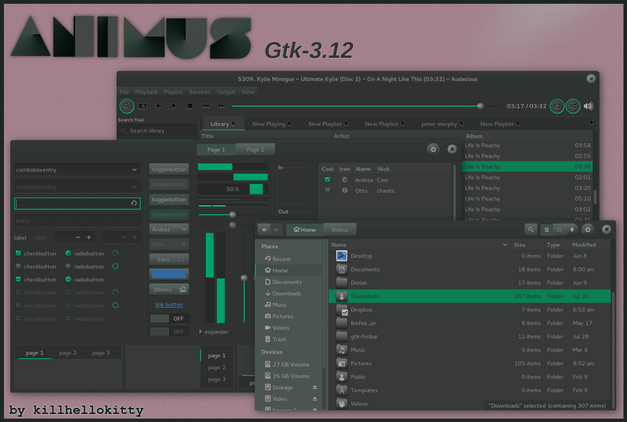627x422 pixels.
Task: Open the Andrea combo box
Action: pos(169,229)
